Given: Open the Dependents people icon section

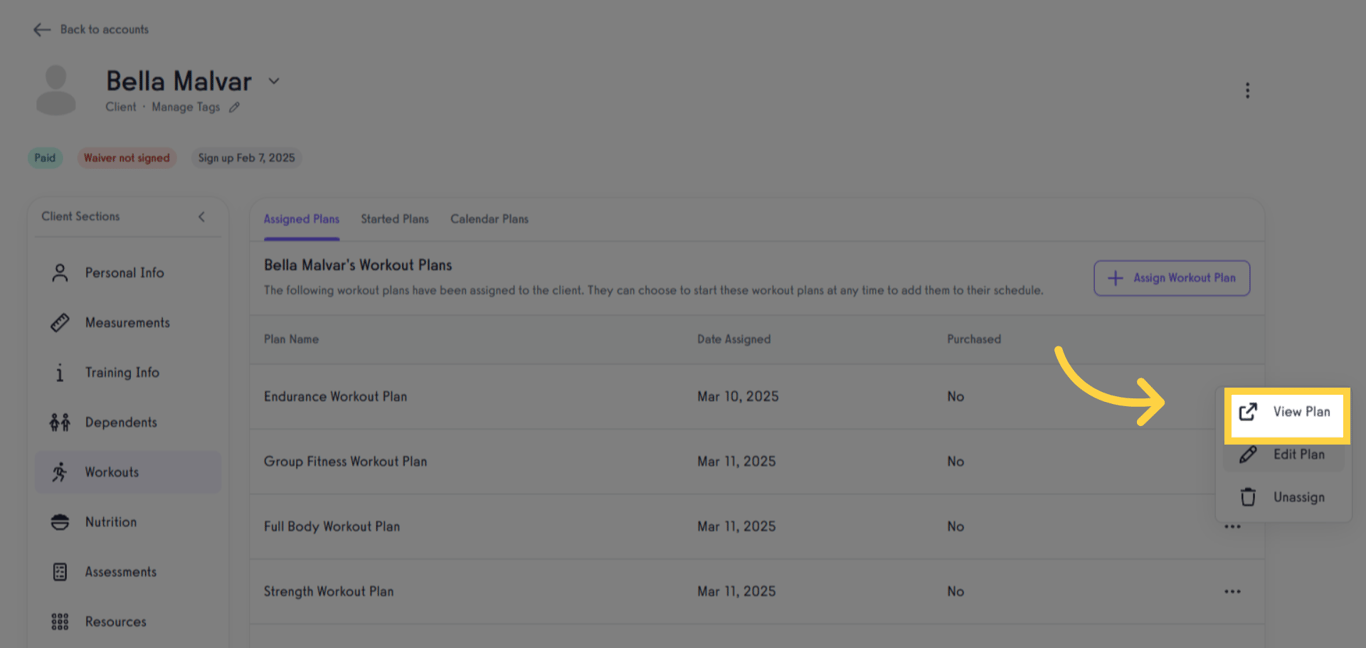Looking at the screenshot, I should pyautogui.click(x=60, y=422).
